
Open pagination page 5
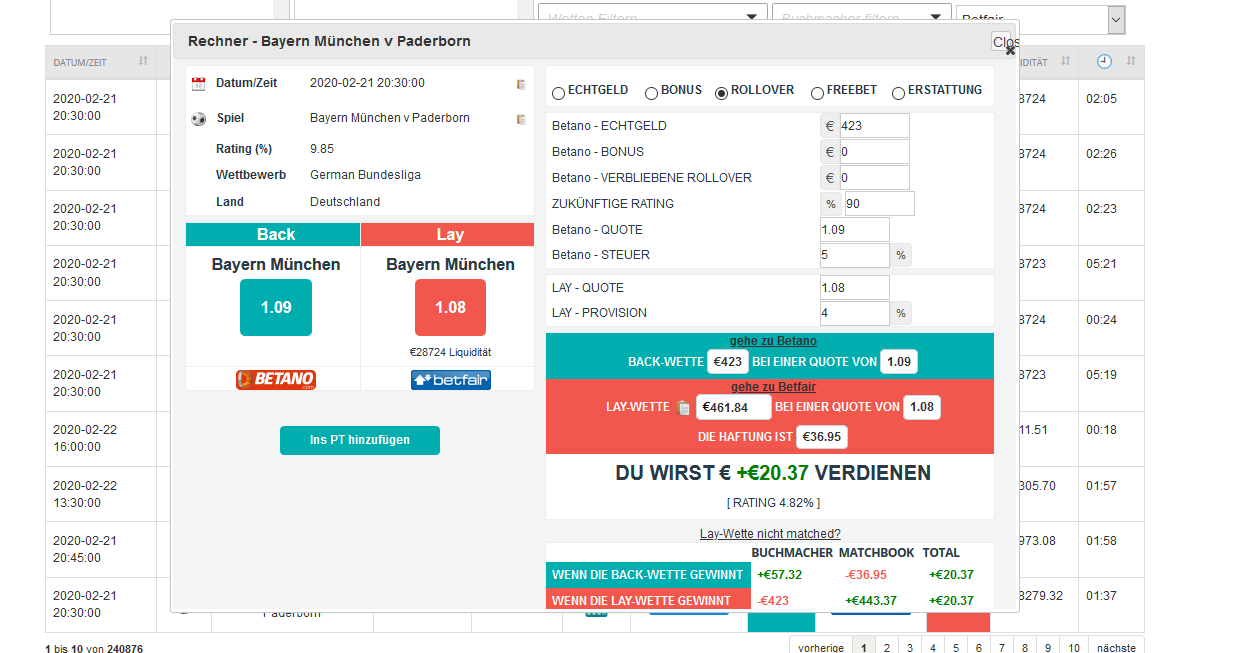tap(956, 648)
